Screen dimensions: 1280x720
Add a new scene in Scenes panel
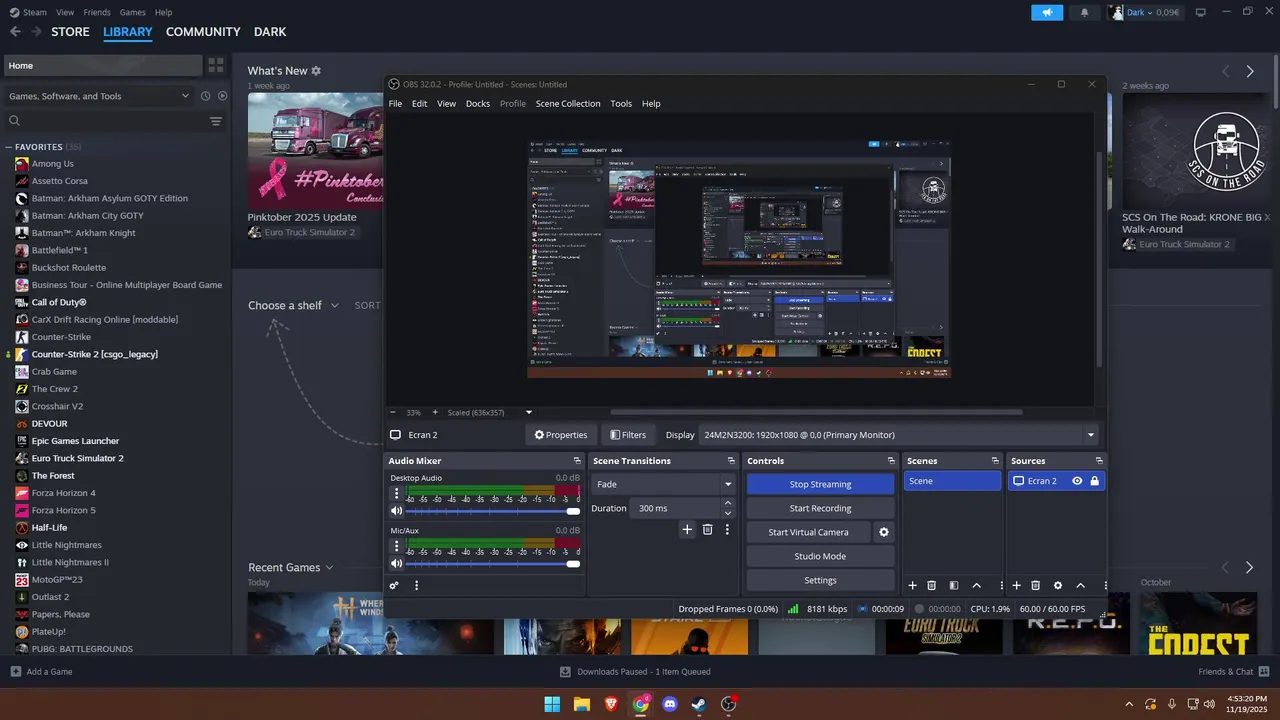pyautogui.click(x=912, y=585)
